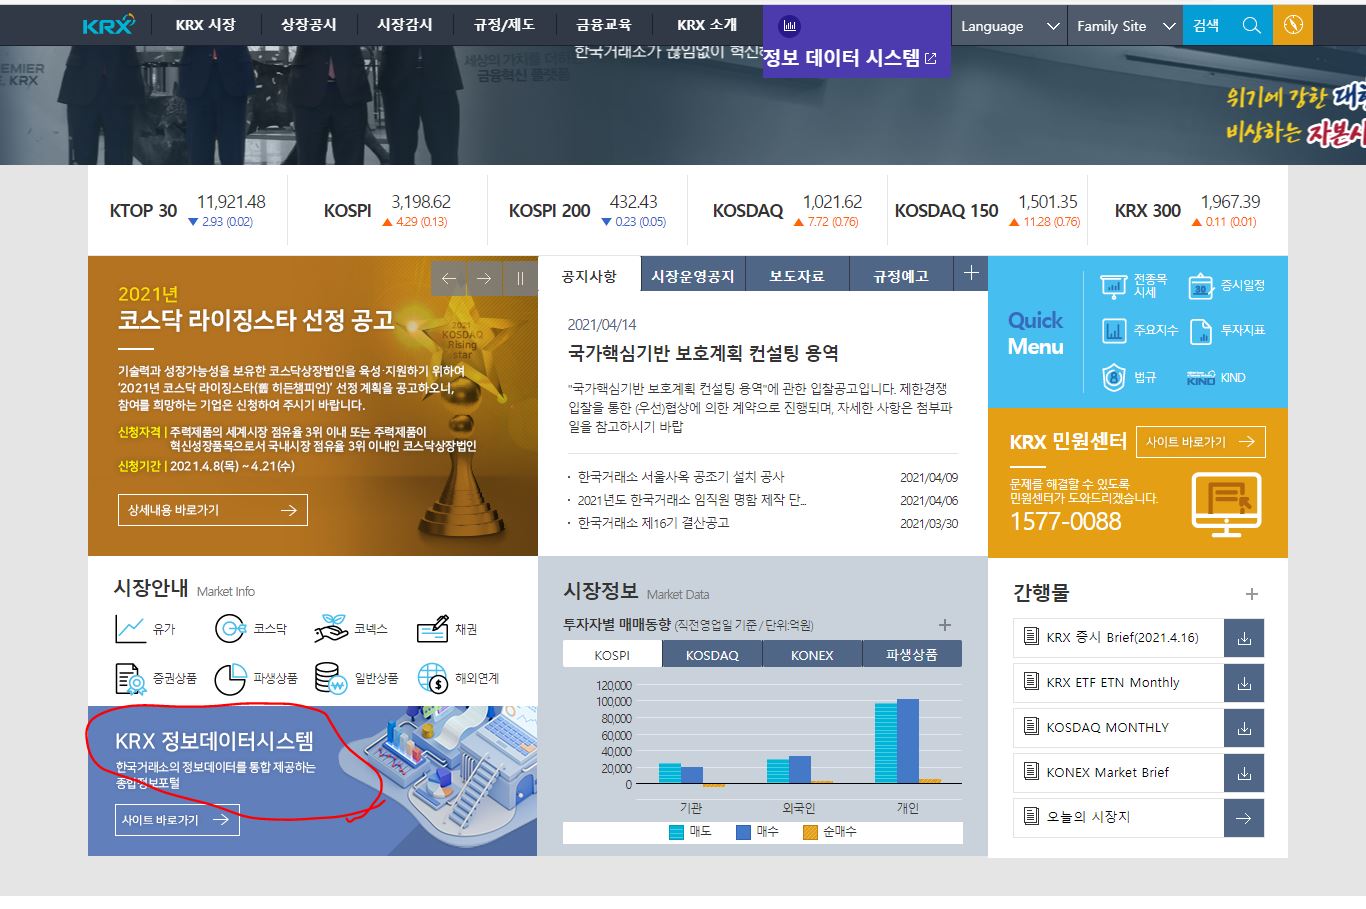Expand notices with plus icon
Image resolution: width=1366 pixels, height=909 pixels.
point(971,273)
